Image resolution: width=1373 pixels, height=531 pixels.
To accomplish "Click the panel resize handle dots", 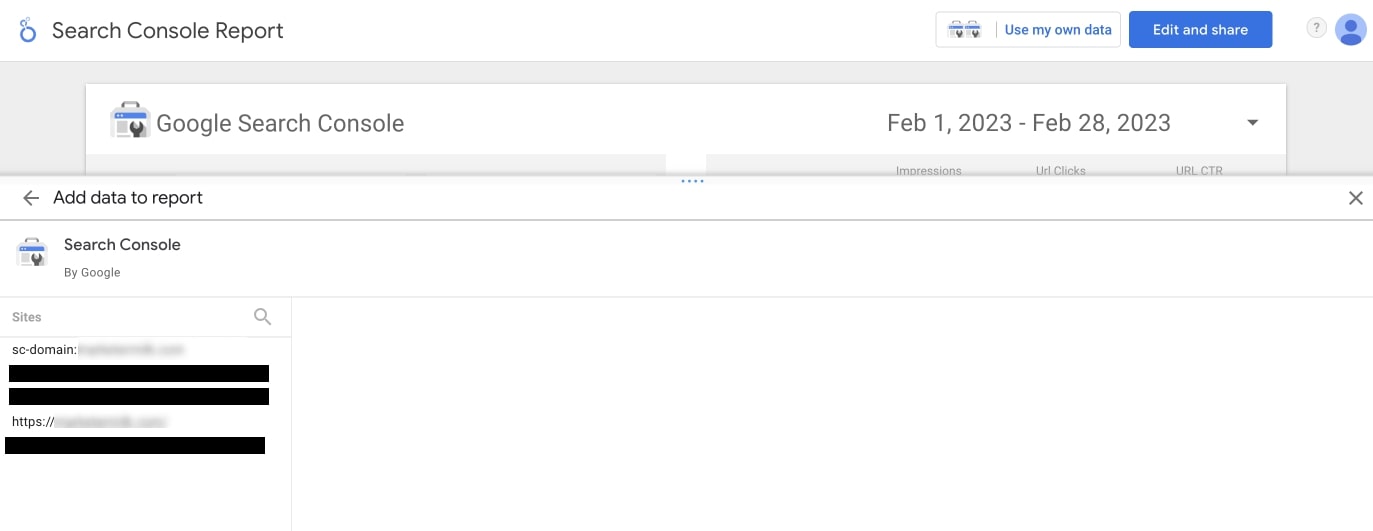I will pos(692,181).
